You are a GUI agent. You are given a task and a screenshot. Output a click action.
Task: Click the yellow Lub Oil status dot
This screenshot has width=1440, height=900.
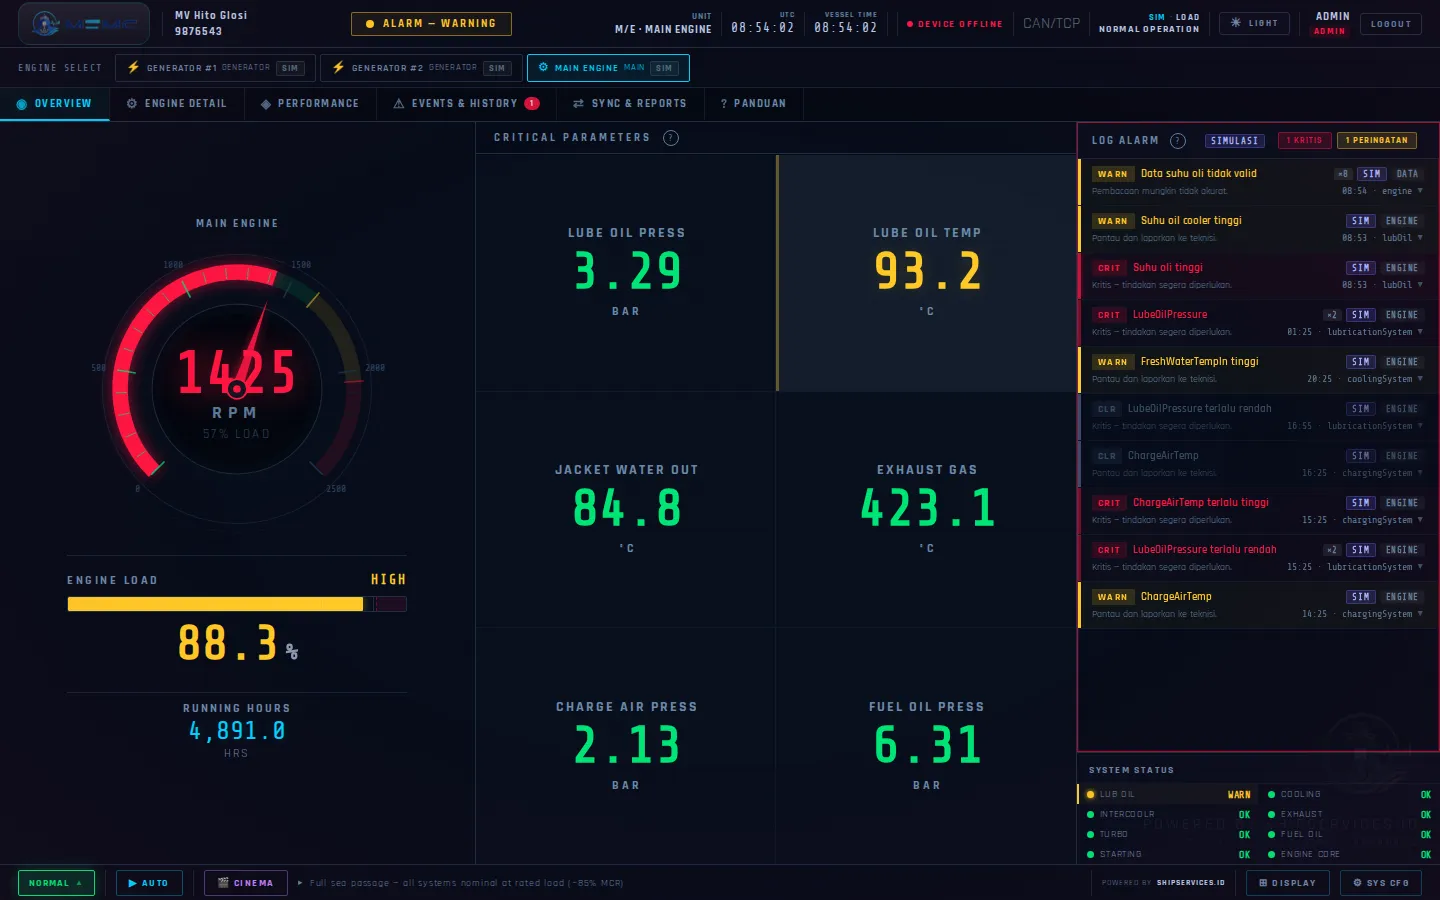click(1090, 795)
